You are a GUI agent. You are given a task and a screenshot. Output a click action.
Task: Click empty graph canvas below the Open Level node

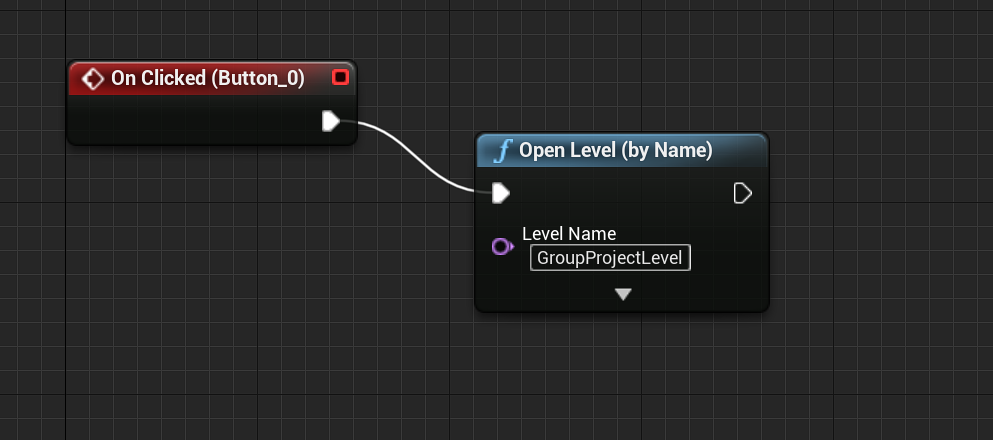click(620, 380)
